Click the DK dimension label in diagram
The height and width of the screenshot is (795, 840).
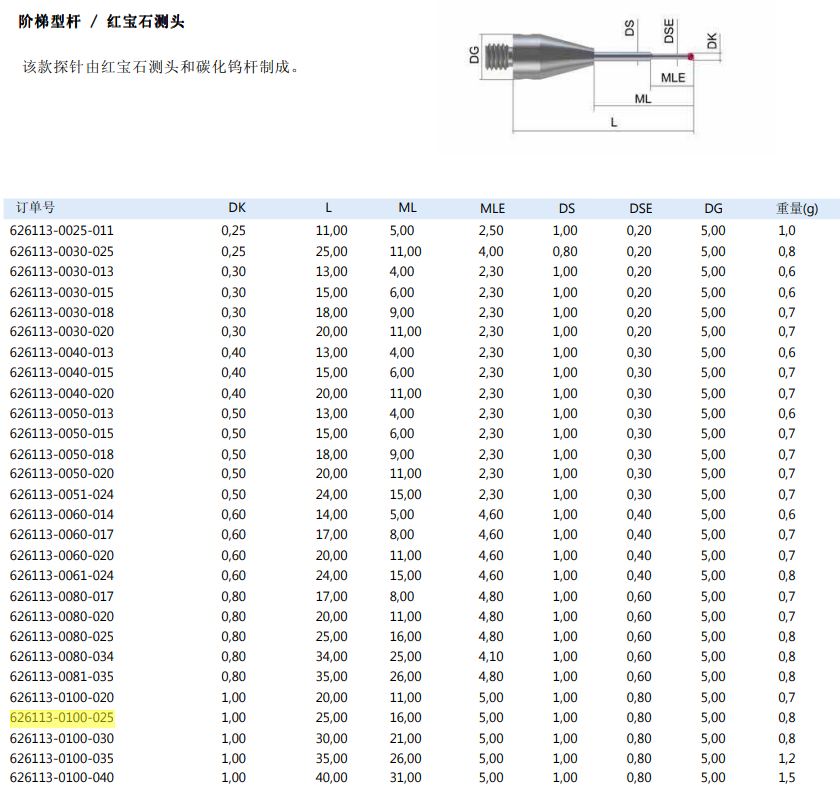[711, 40]
